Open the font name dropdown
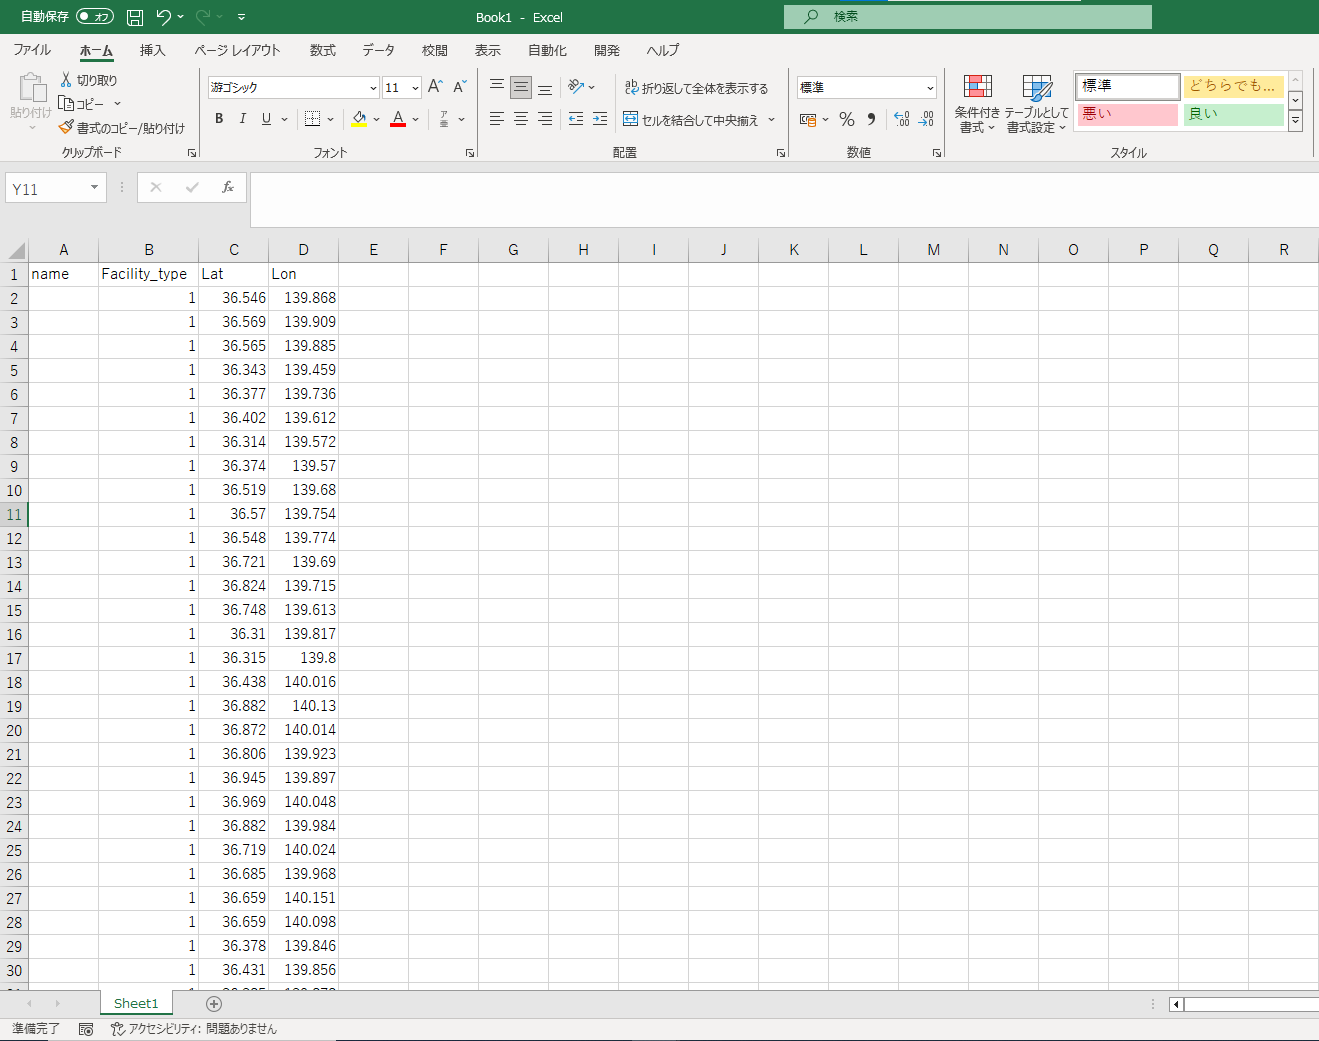Screen dimensions: 1319x1041 (373, 88)
